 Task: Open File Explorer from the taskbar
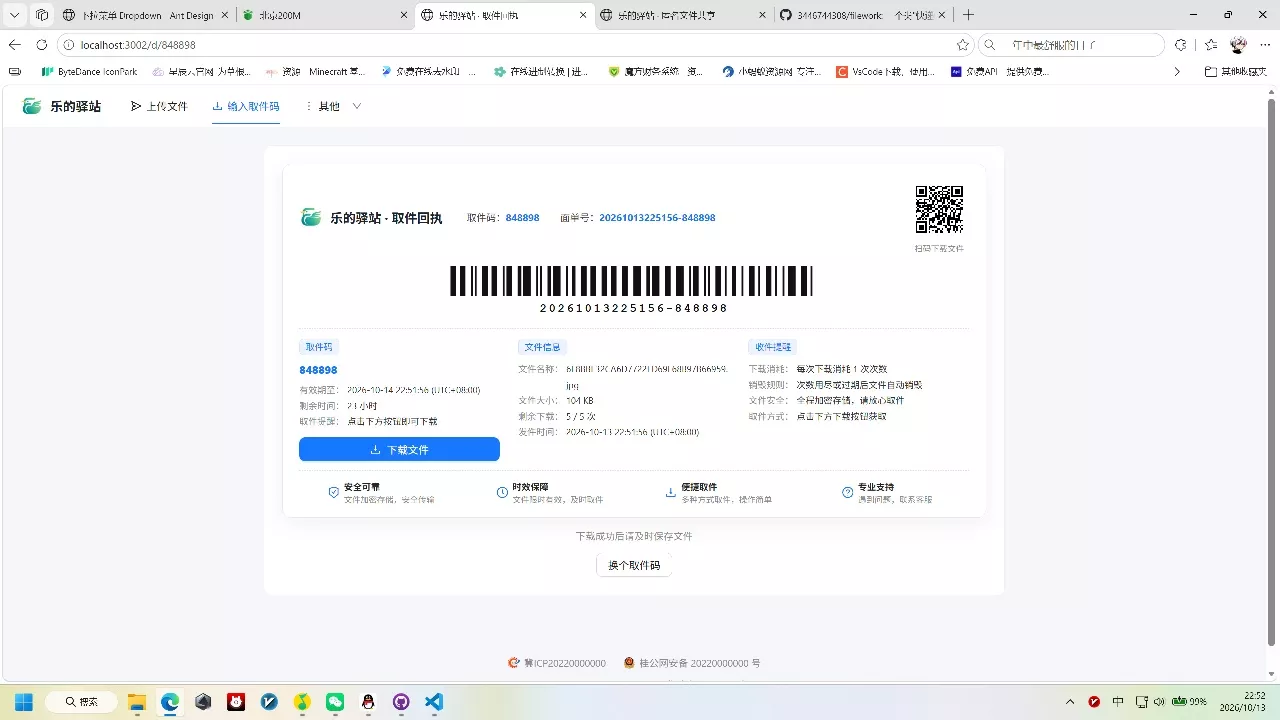coord(137,702)
